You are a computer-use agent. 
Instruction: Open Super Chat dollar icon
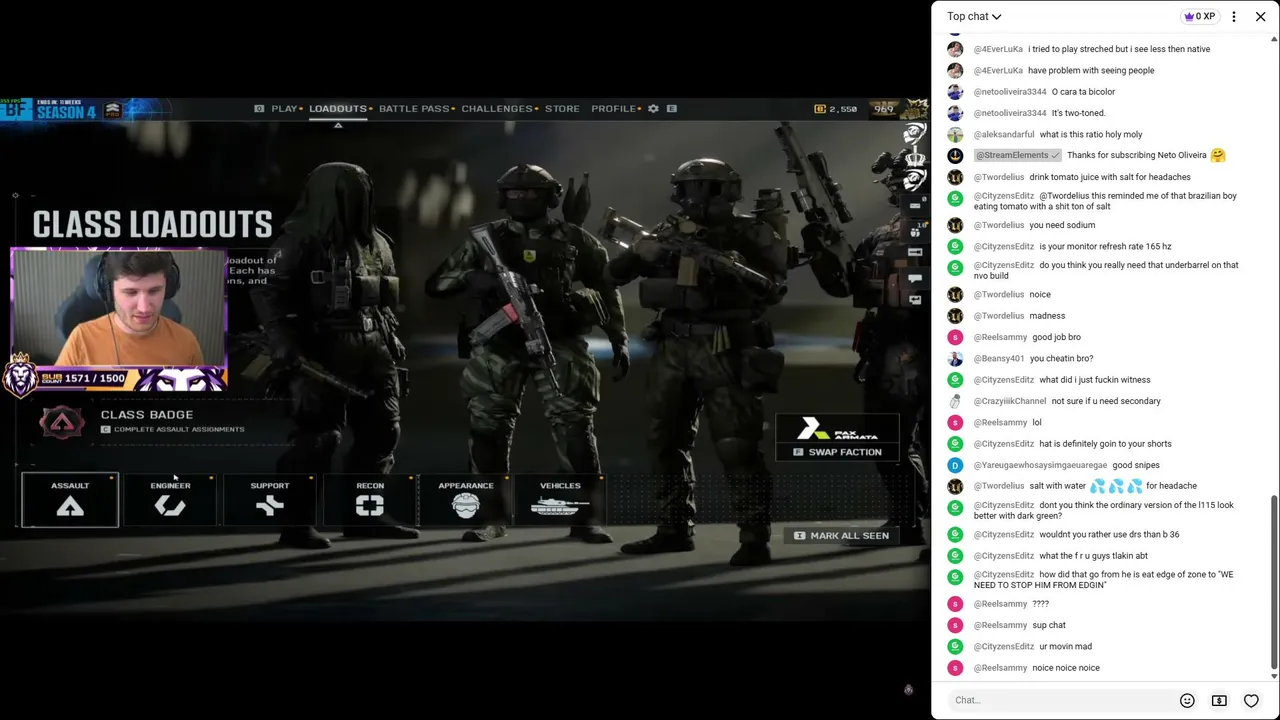(x=1219, y=700)
